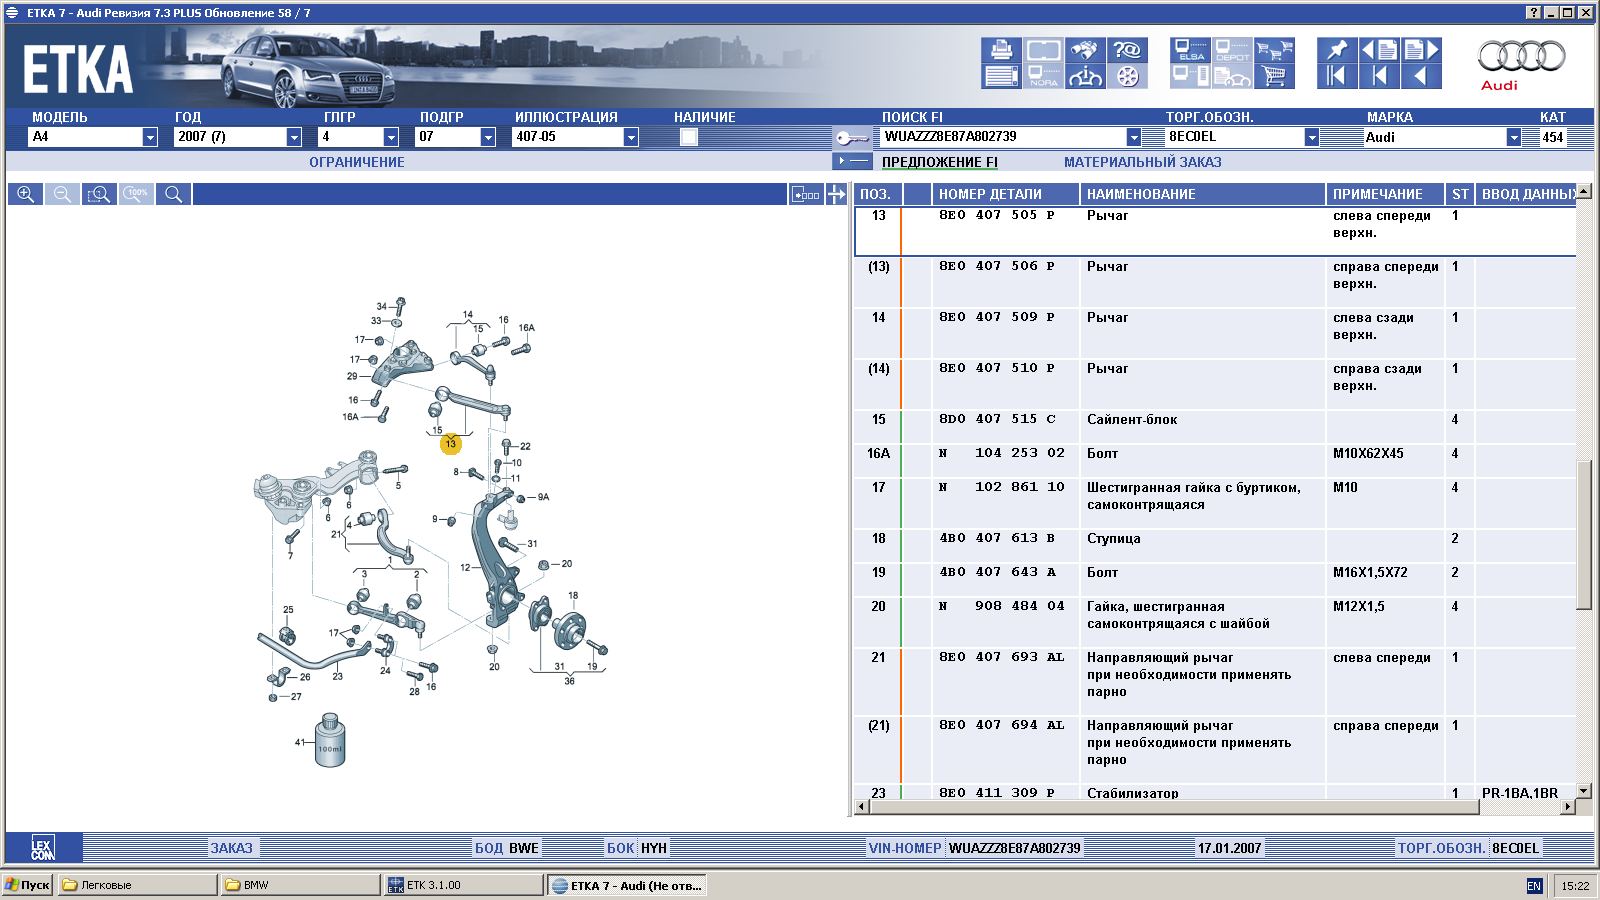1600x900 pixels.
Task: Zoom out of the illustration
Action: (x=62, y=194)
